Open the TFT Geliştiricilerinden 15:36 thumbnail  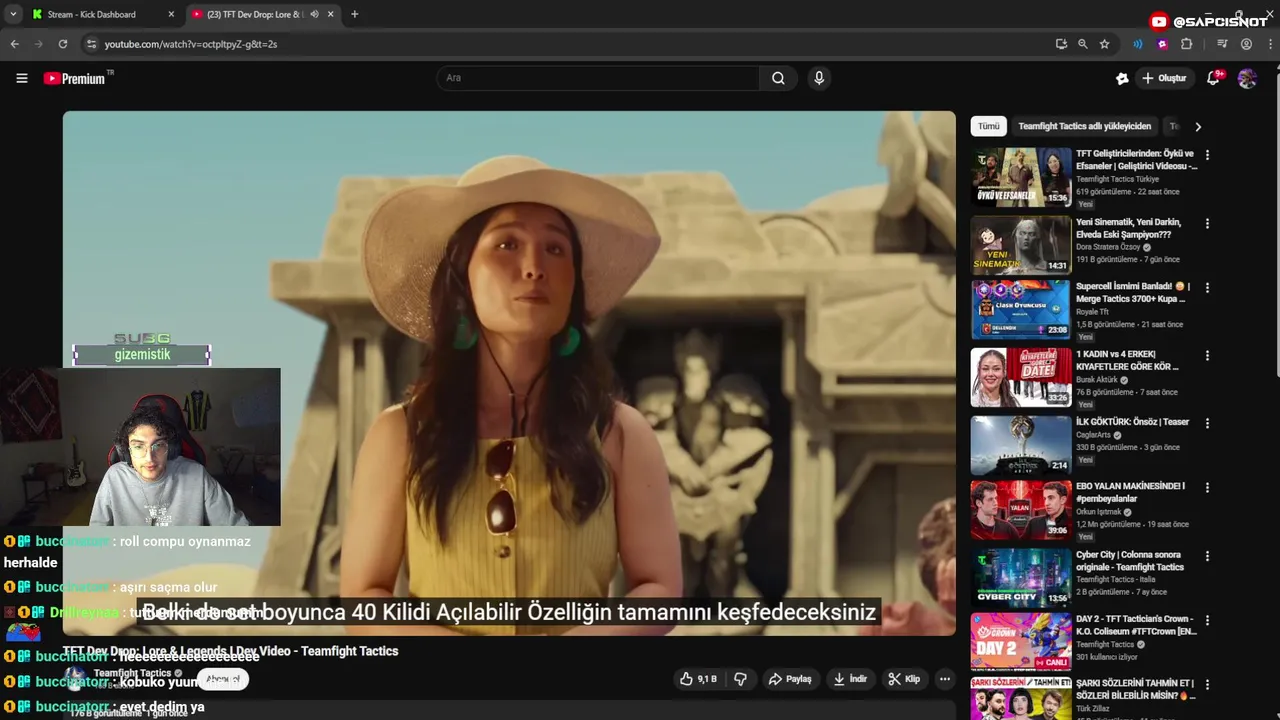tap(1021, 177)
